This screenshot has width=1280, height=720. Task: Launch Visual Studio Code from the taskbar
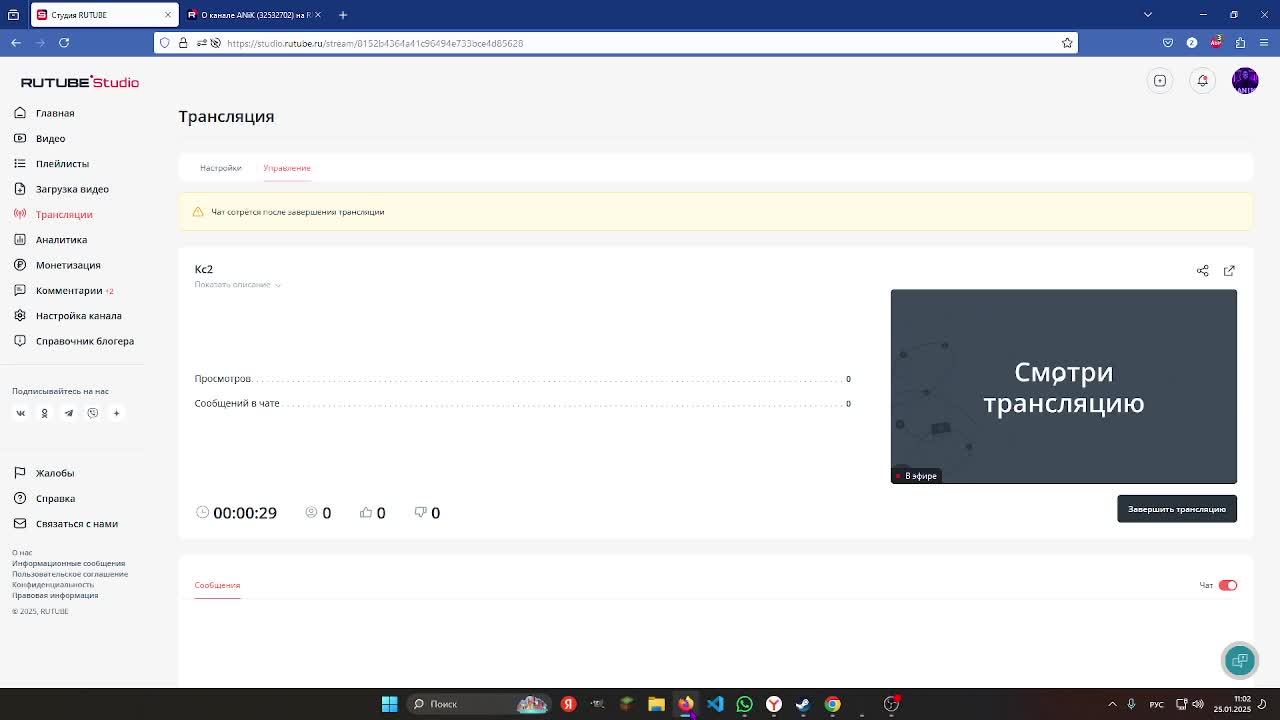click(x=715, y=704)
